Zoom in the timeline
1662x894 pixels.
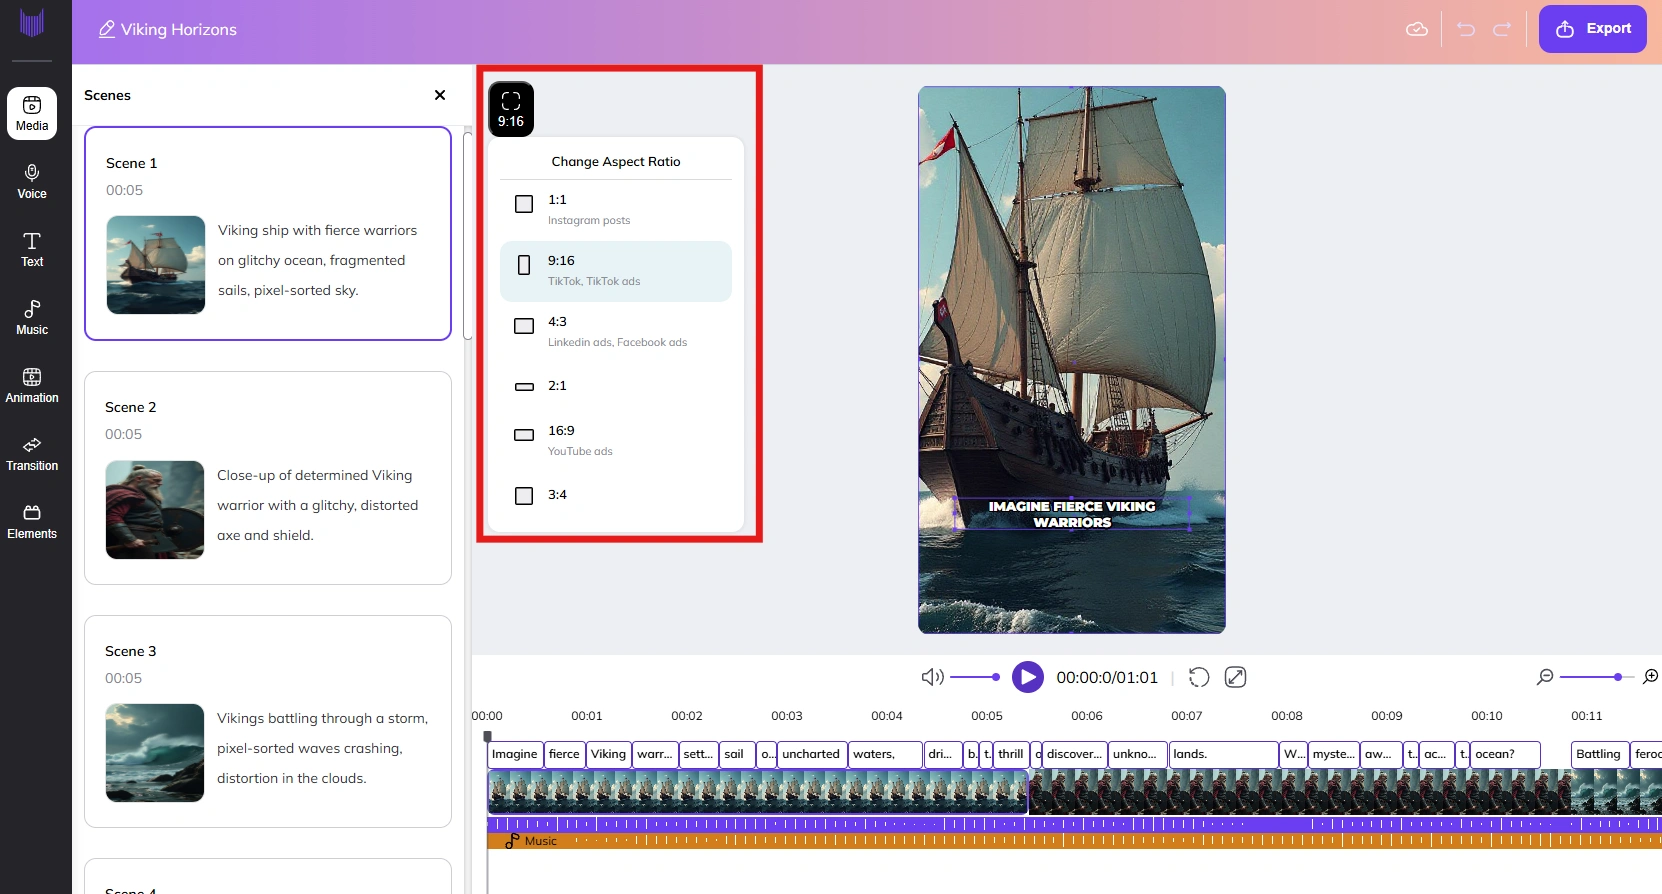point(1651,677)
